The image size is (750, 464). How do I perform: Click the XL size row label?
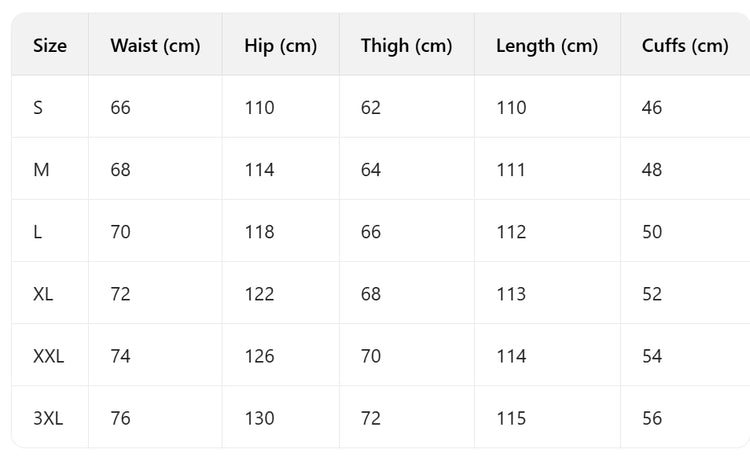coord(43,294)
